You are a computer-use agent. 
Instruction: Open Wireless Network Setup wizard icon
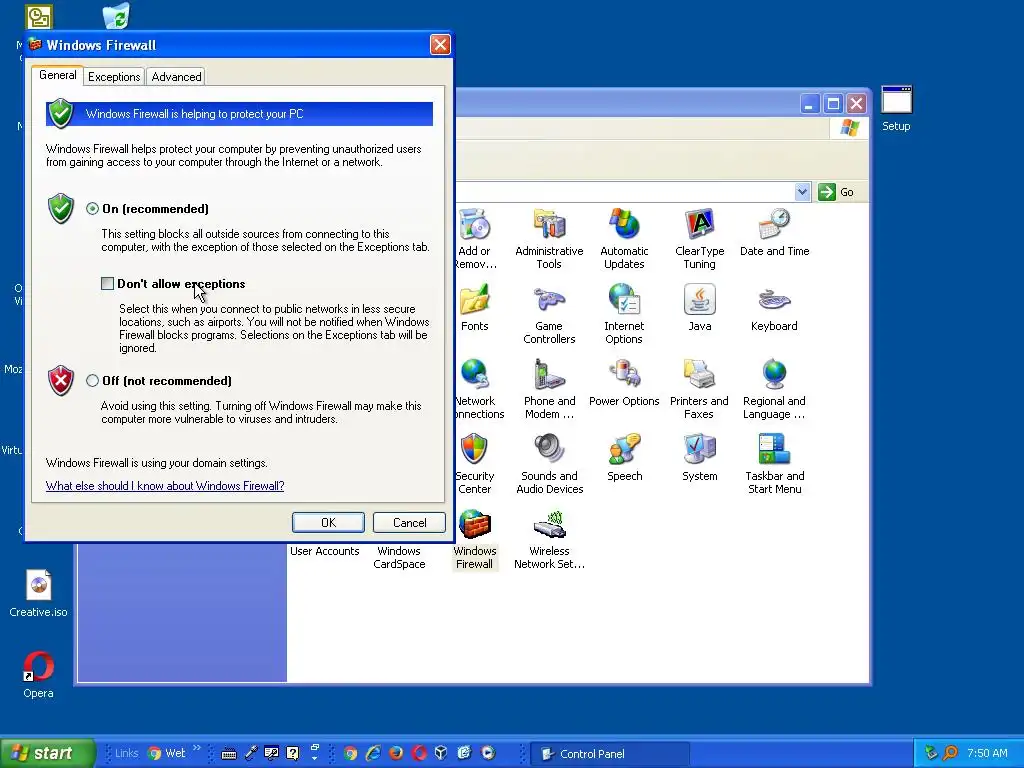point(549,539)
